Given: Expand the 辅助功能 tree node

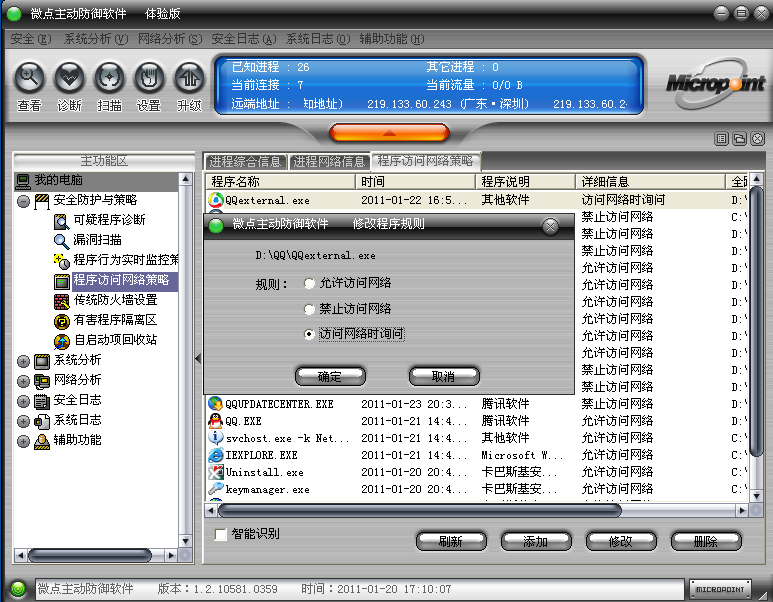Looking at the screenshot, I should 23,441.
